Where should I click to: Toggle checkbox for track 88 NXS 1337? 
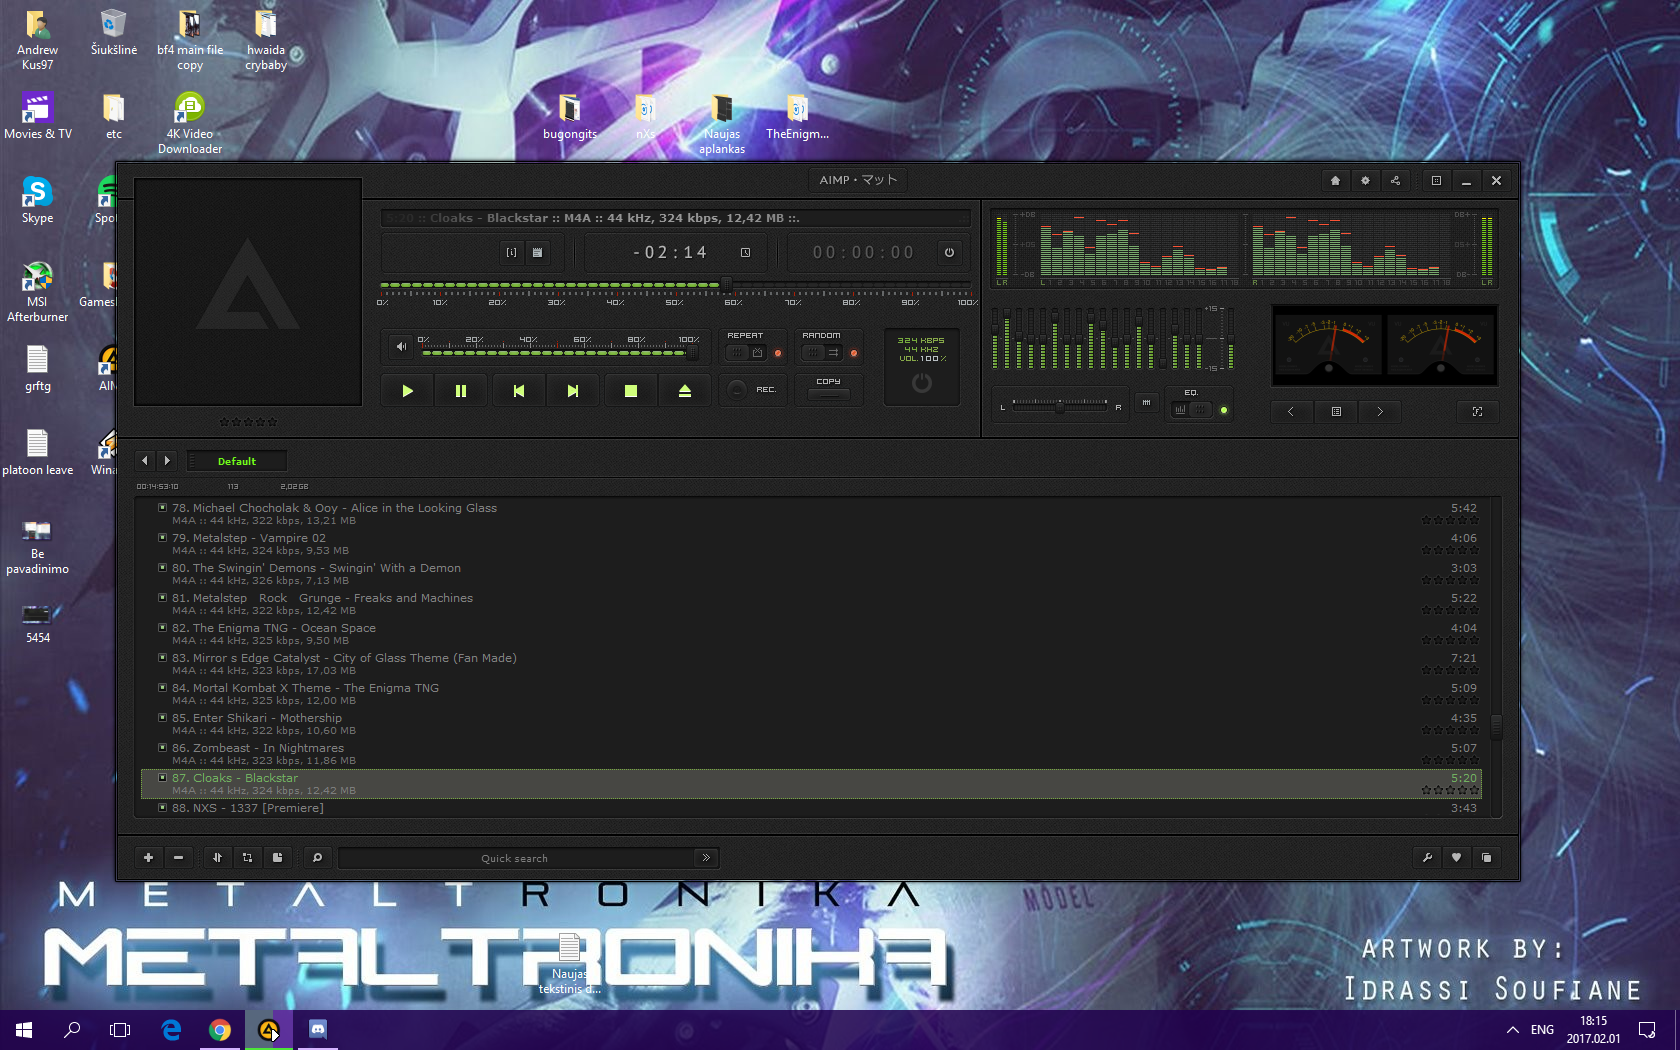click(162, 808)
